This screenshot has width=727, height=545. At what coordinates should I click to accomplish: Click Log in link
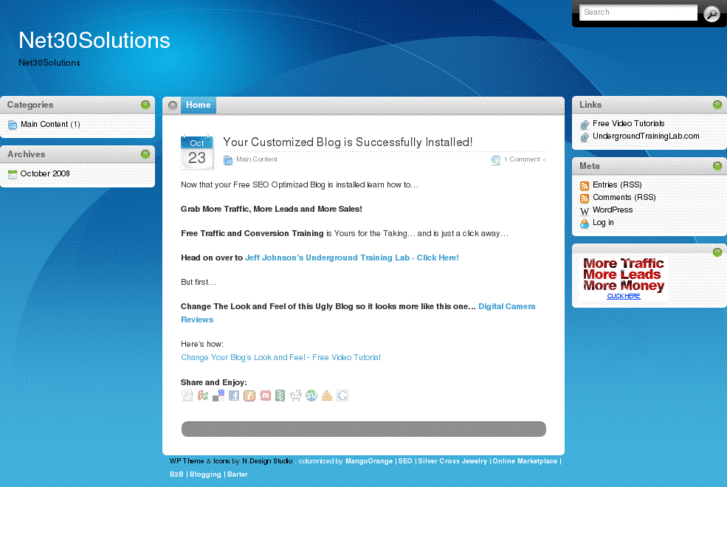[603, 222]
